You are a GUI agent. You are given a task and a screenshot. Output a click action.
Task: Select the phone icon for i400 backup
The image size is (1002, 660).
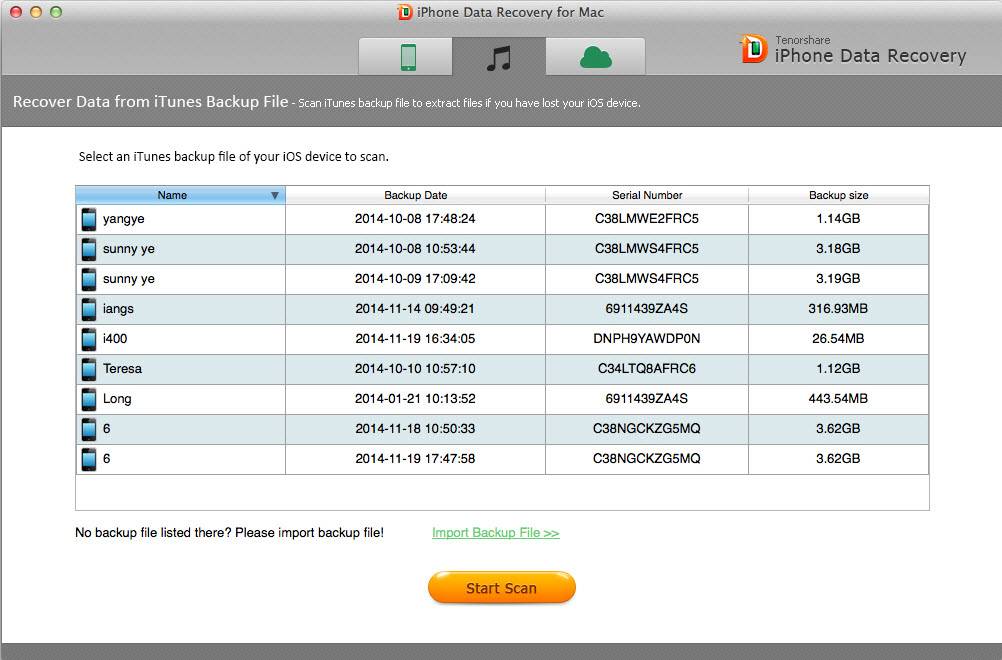[x=89, y=339]
